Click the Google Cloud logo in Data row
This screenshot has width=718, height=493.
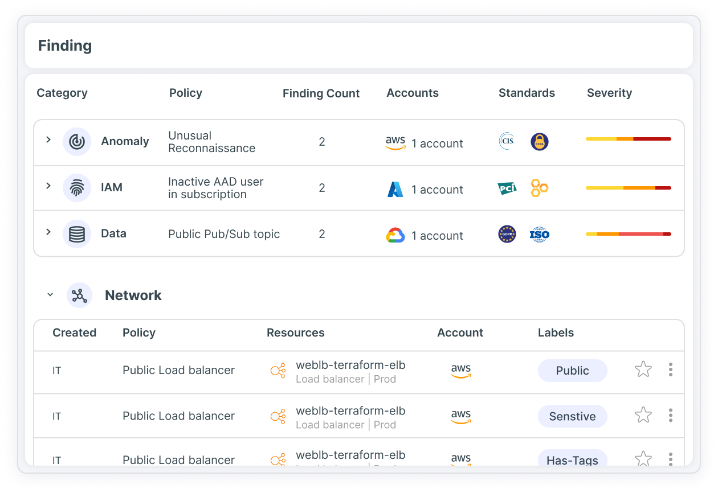(395, 235)
